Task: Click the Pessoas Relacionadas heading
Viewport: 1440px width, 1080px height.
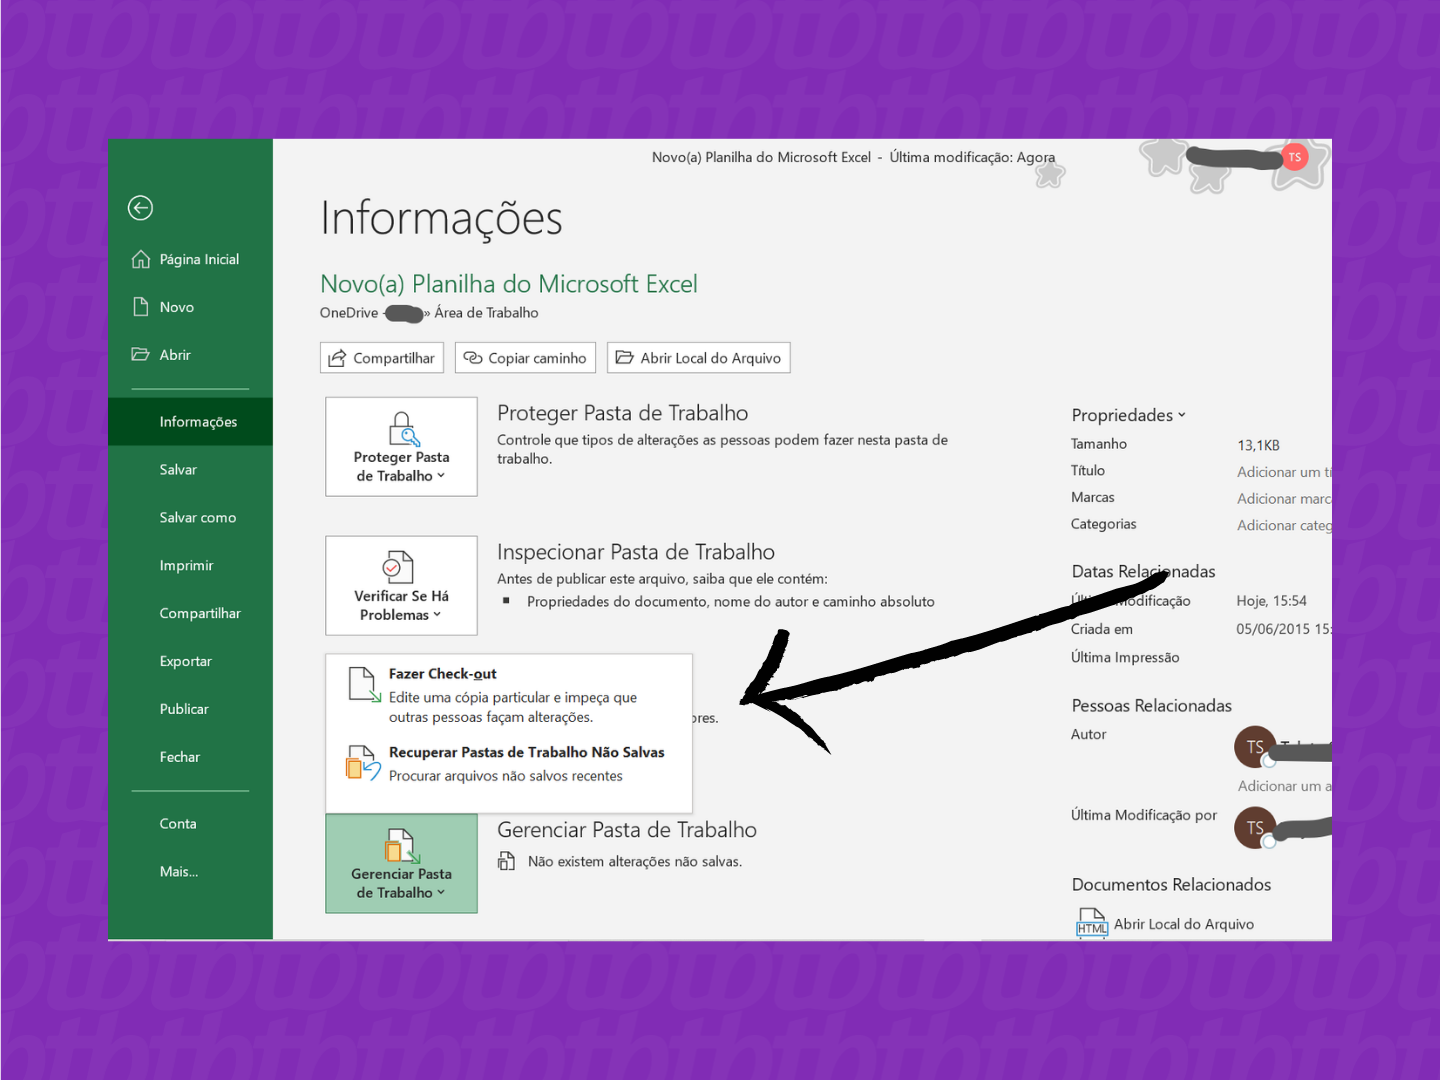Action: pyautogui.click(x=1152, y=706)
